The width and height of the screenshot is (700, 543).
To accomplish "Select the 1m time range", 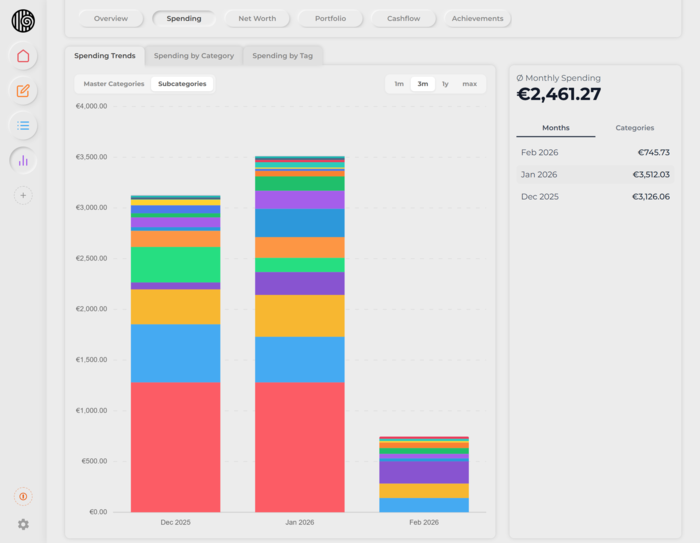I will (399, 84).
